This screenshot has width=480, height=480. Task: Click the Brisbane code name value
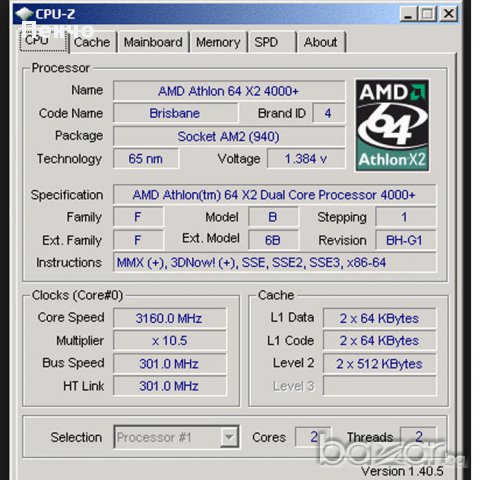(x=175, y=113)
